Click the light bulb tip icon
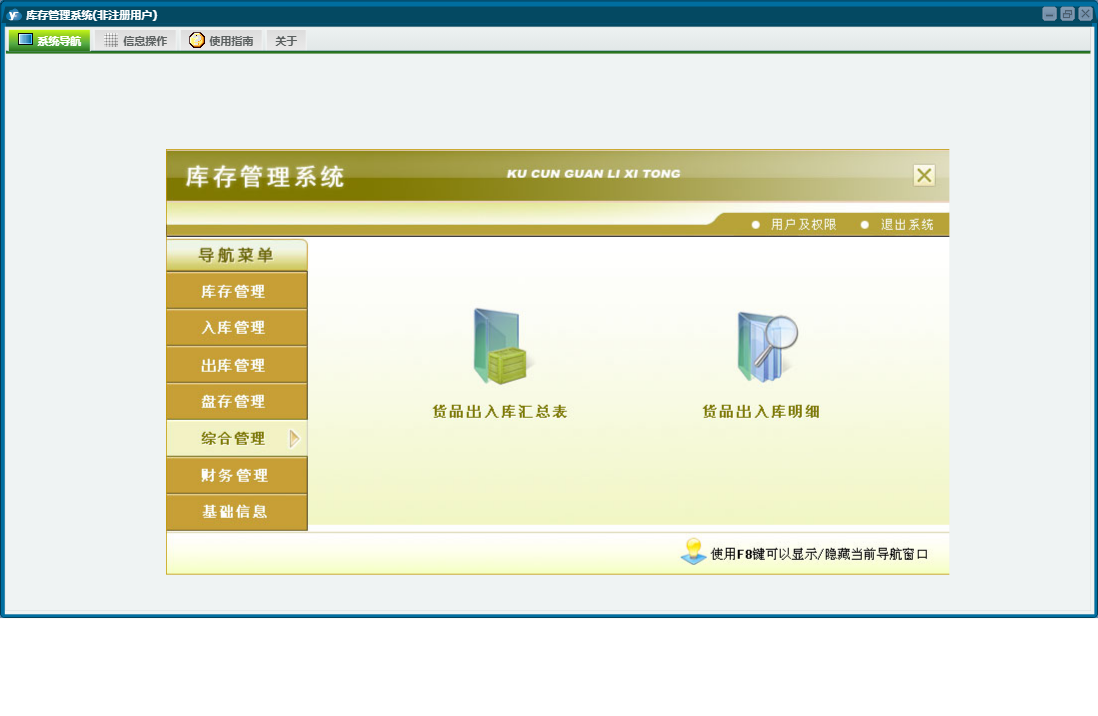The image size is (1098, 716). (693, 551)
